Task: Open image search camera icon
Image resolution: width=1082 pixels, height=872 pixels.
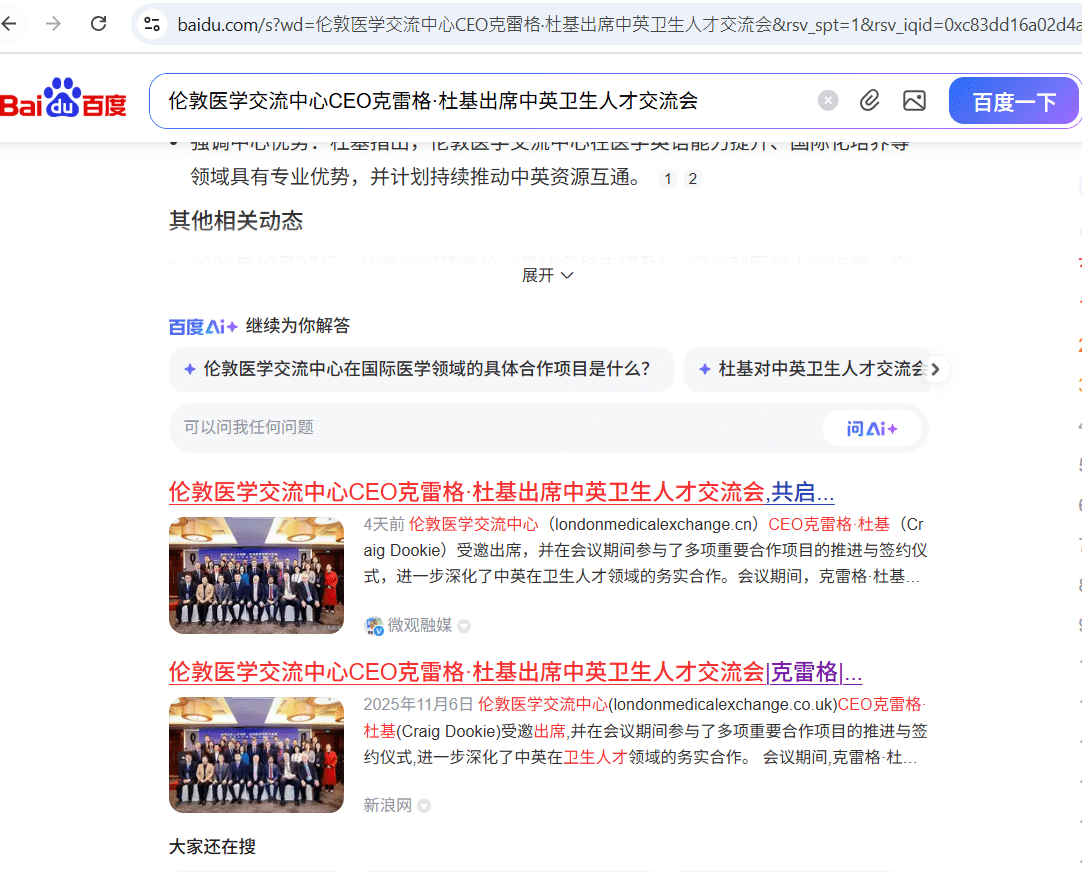Action: click(x=914, y=100)
